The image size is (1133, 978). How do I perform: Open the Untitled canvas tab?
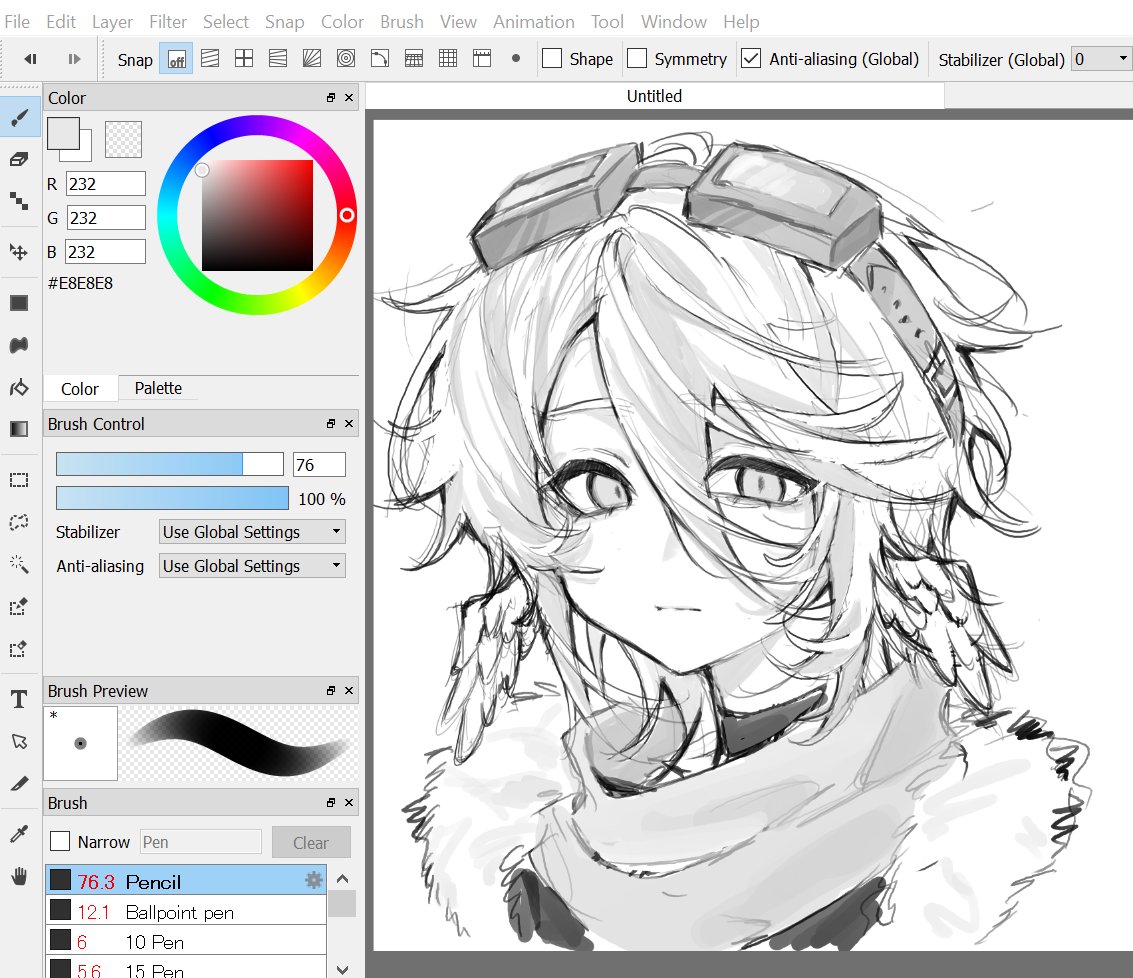point(655,96)
